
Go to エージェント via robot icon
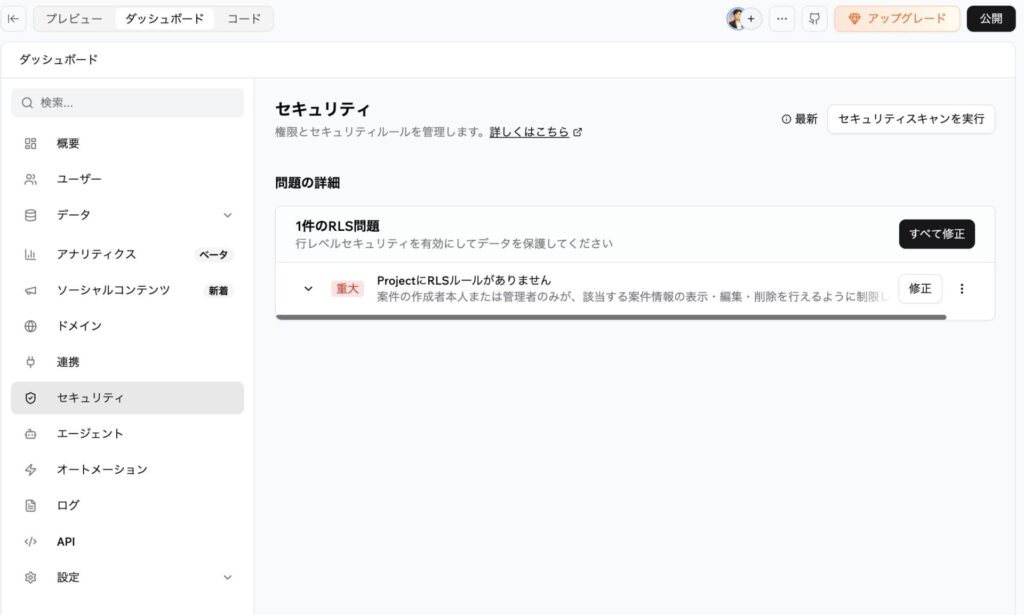click(x=31, y=434)
